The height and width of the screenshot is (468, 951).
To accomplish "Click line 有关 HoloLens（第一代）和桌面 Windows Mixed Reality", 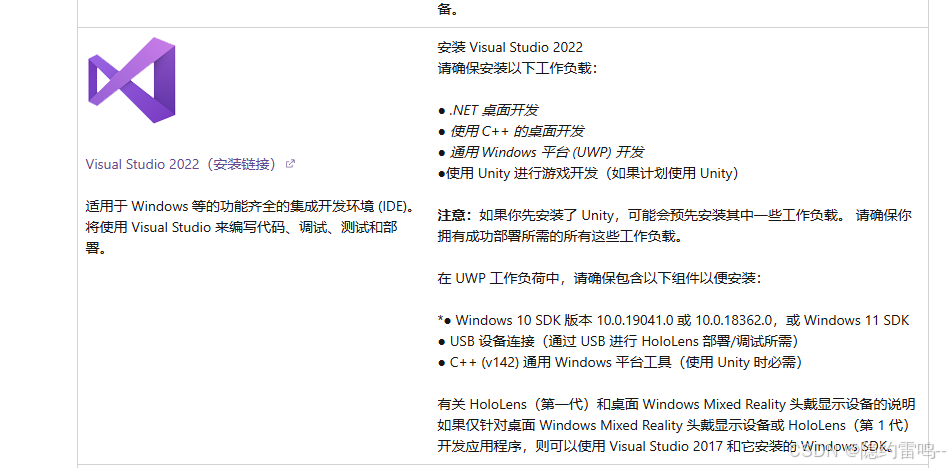I will tap(676, 404).
